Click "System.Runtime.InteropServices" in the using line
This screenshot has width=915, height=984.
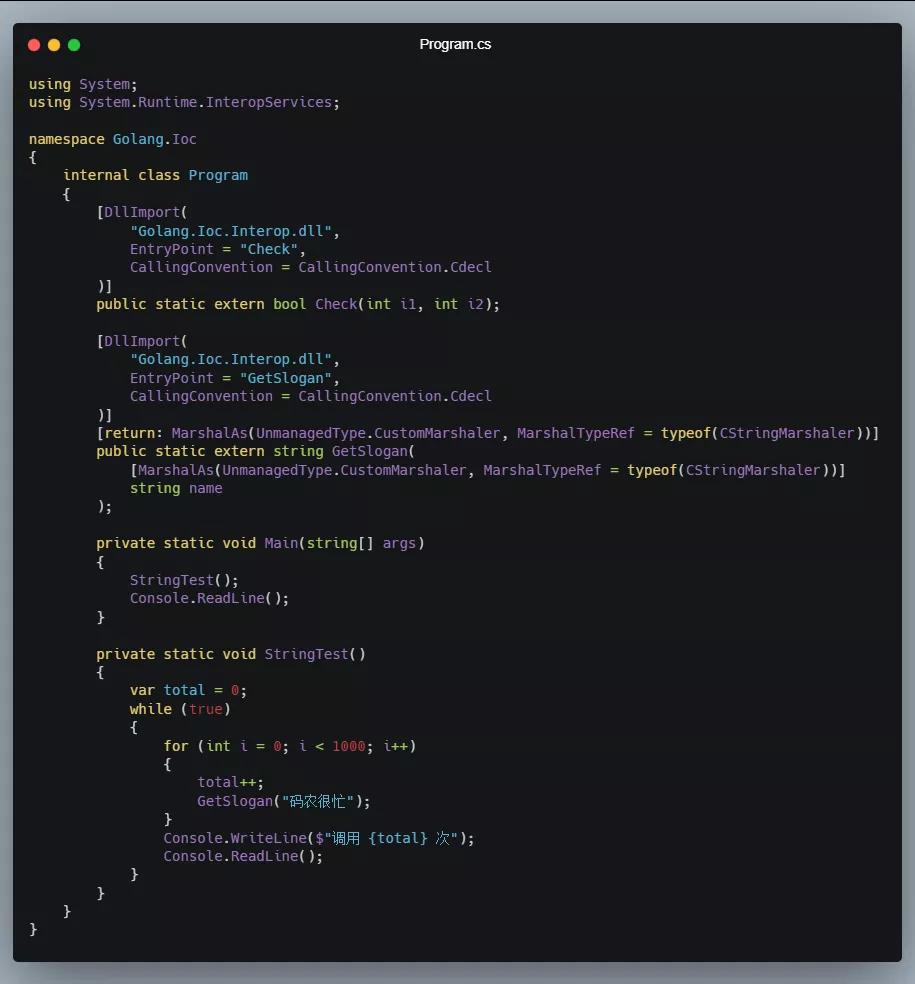tap(205, 102)
